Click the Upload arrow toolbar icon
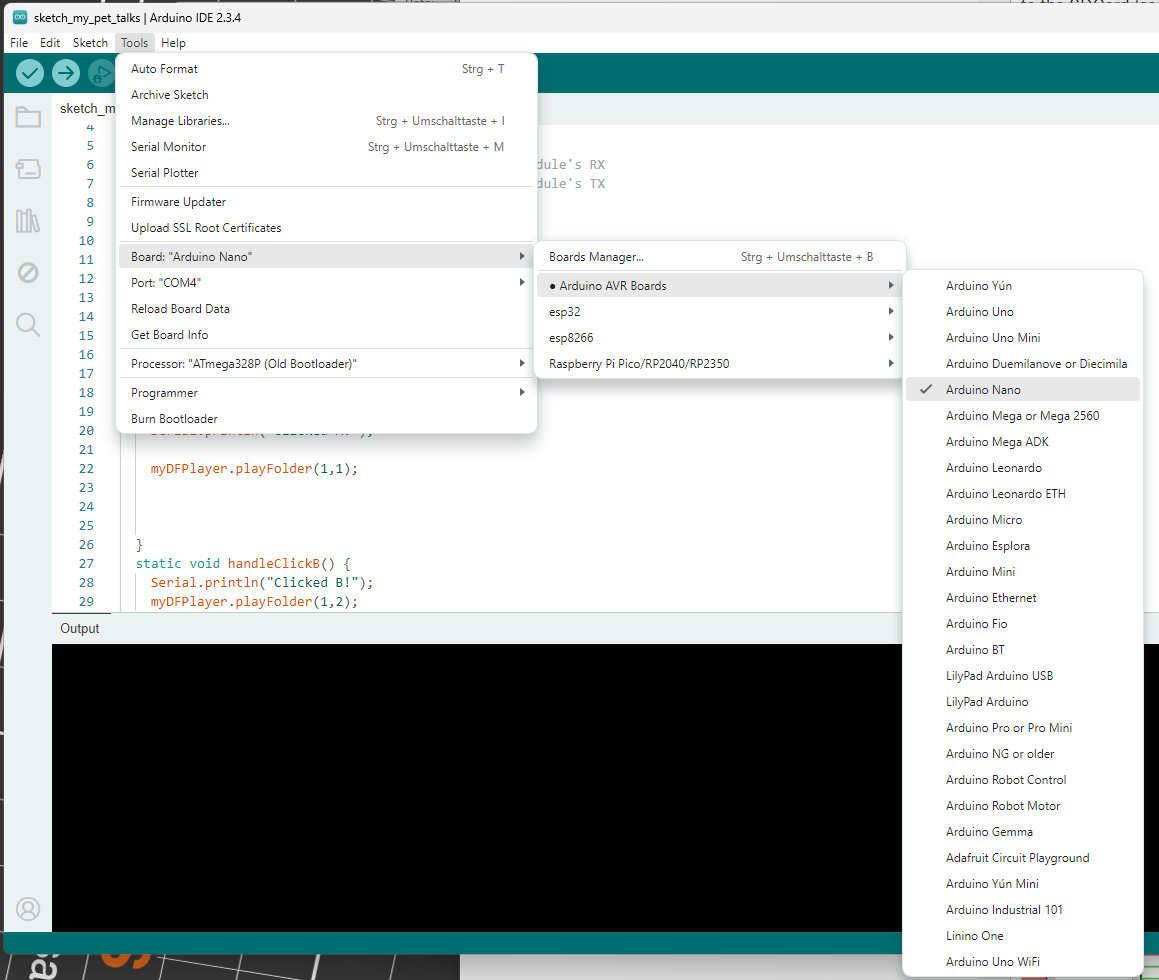The image size is (1159, 980). coord(66,73)
